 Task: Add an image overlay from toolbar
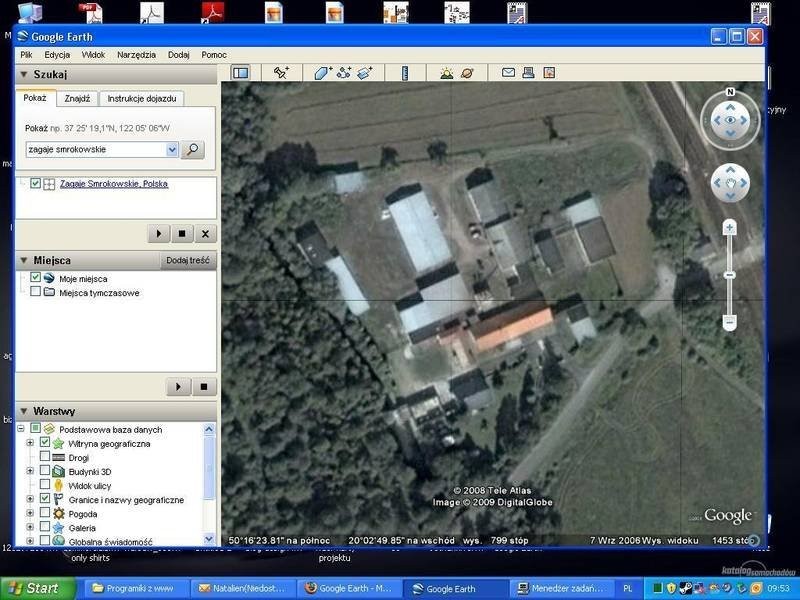[365, 73]
